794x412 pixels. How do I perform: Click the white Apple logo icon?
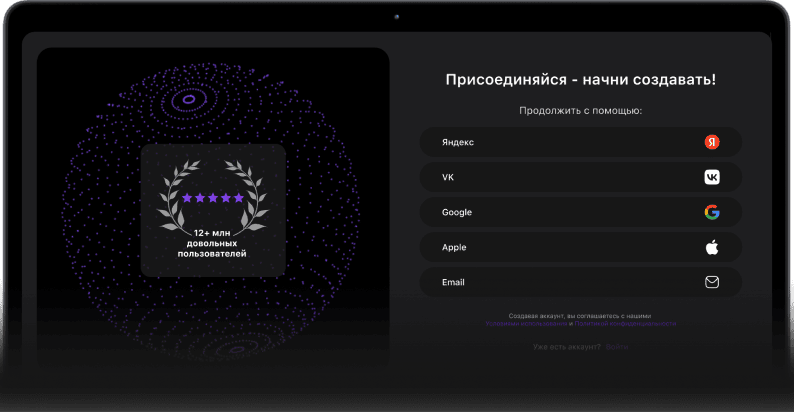(711, 247)
